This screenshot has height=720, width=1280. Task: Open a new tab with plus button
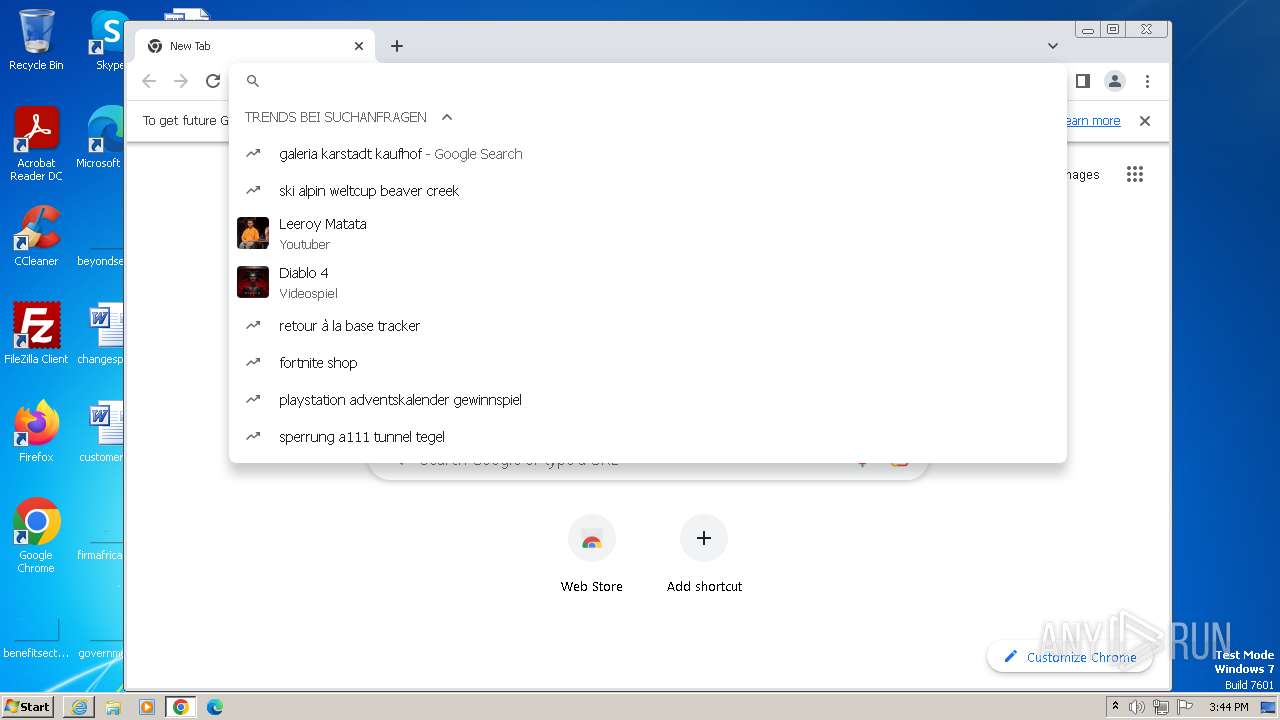pos(397,46)
